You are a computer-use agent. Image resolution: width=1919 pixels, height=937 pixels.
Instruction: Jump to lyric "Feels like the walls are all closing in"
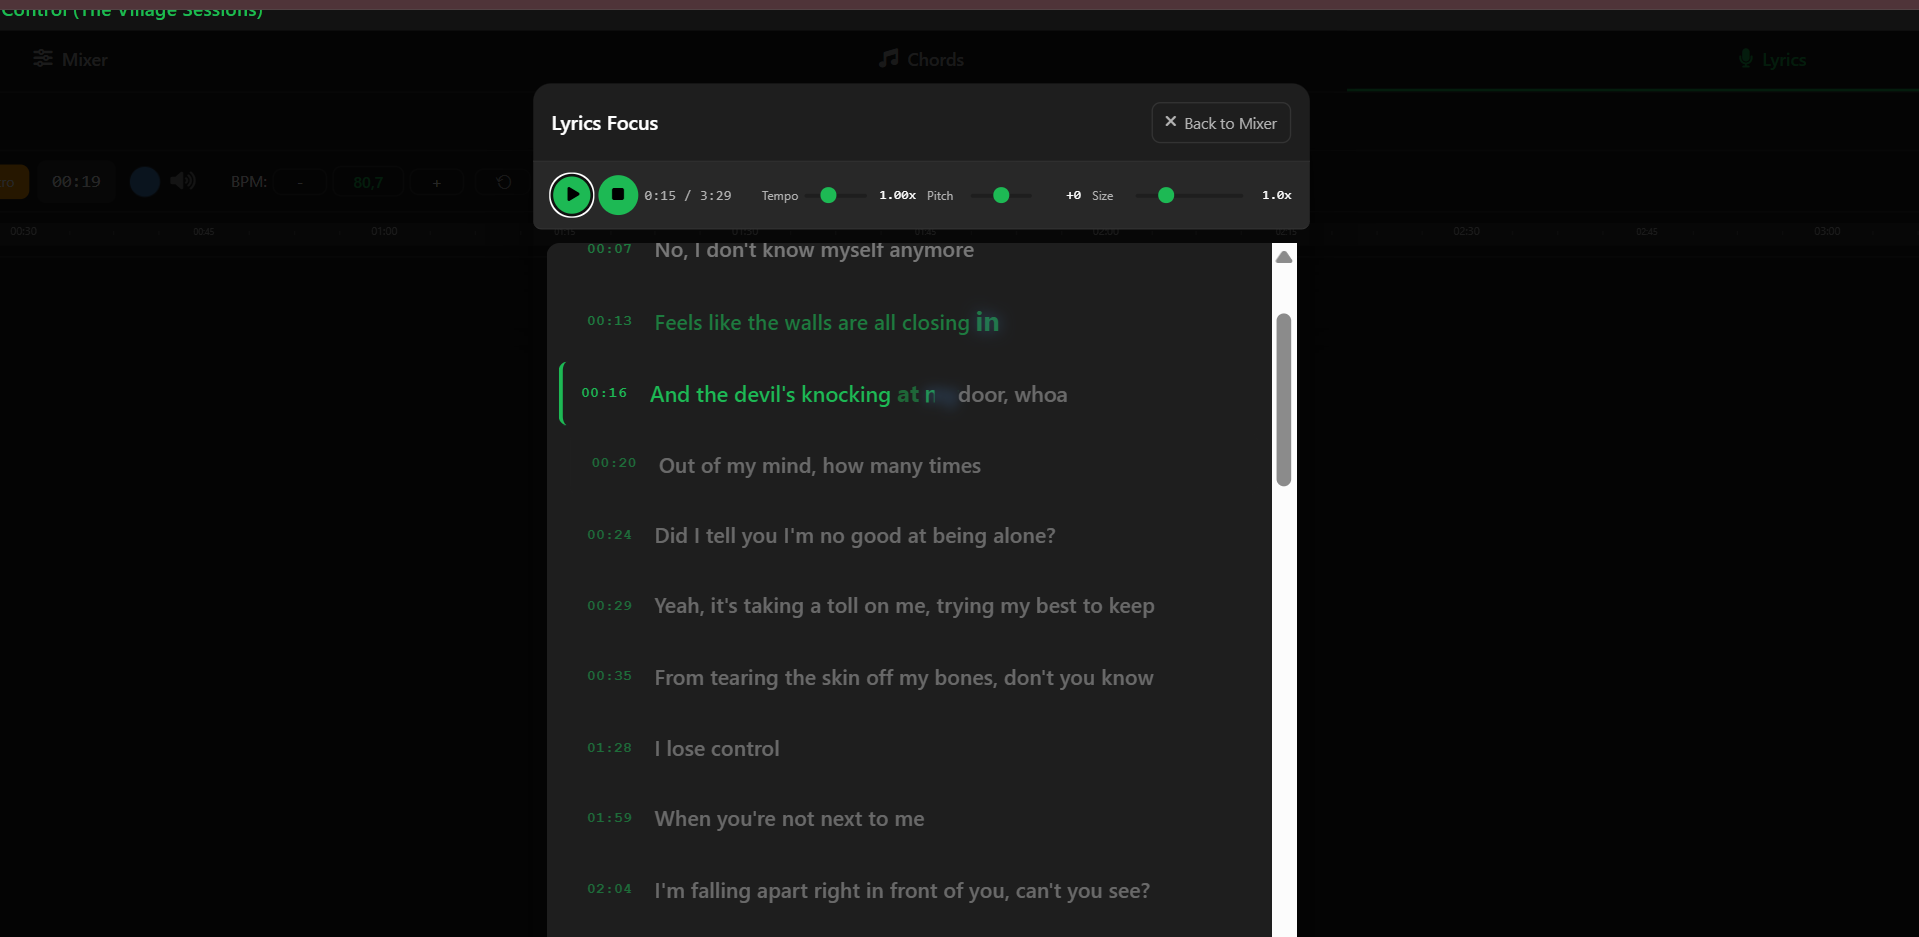(827, 322)
